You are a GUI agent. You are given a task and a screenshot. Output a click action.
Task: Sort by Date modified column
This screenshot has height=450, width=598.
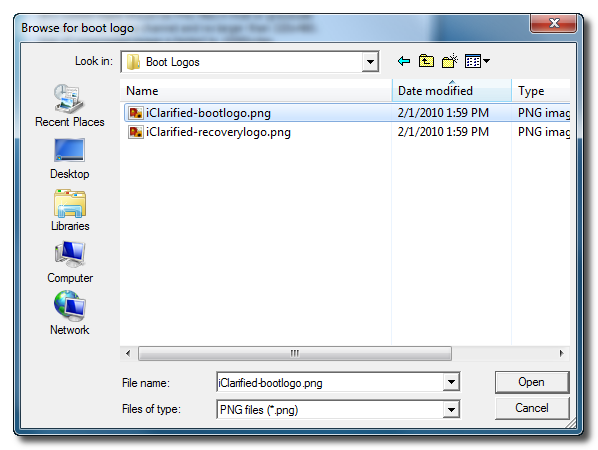(x=452, y=91)
